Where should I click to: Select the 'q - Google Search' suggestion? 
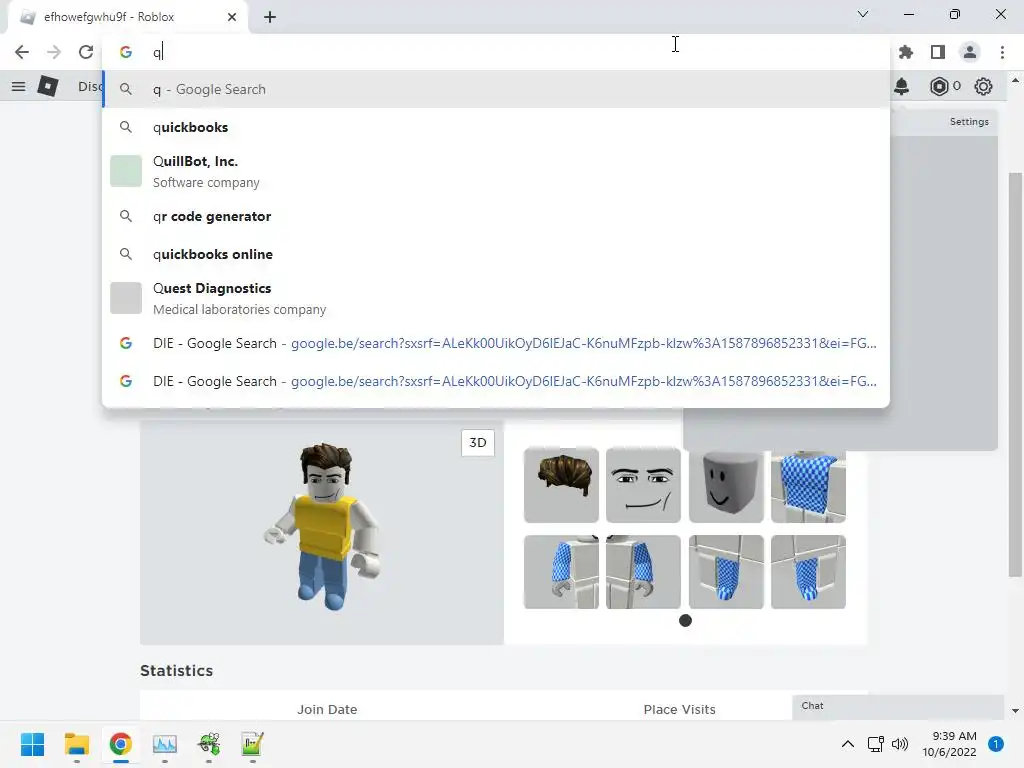pos(496,89)
